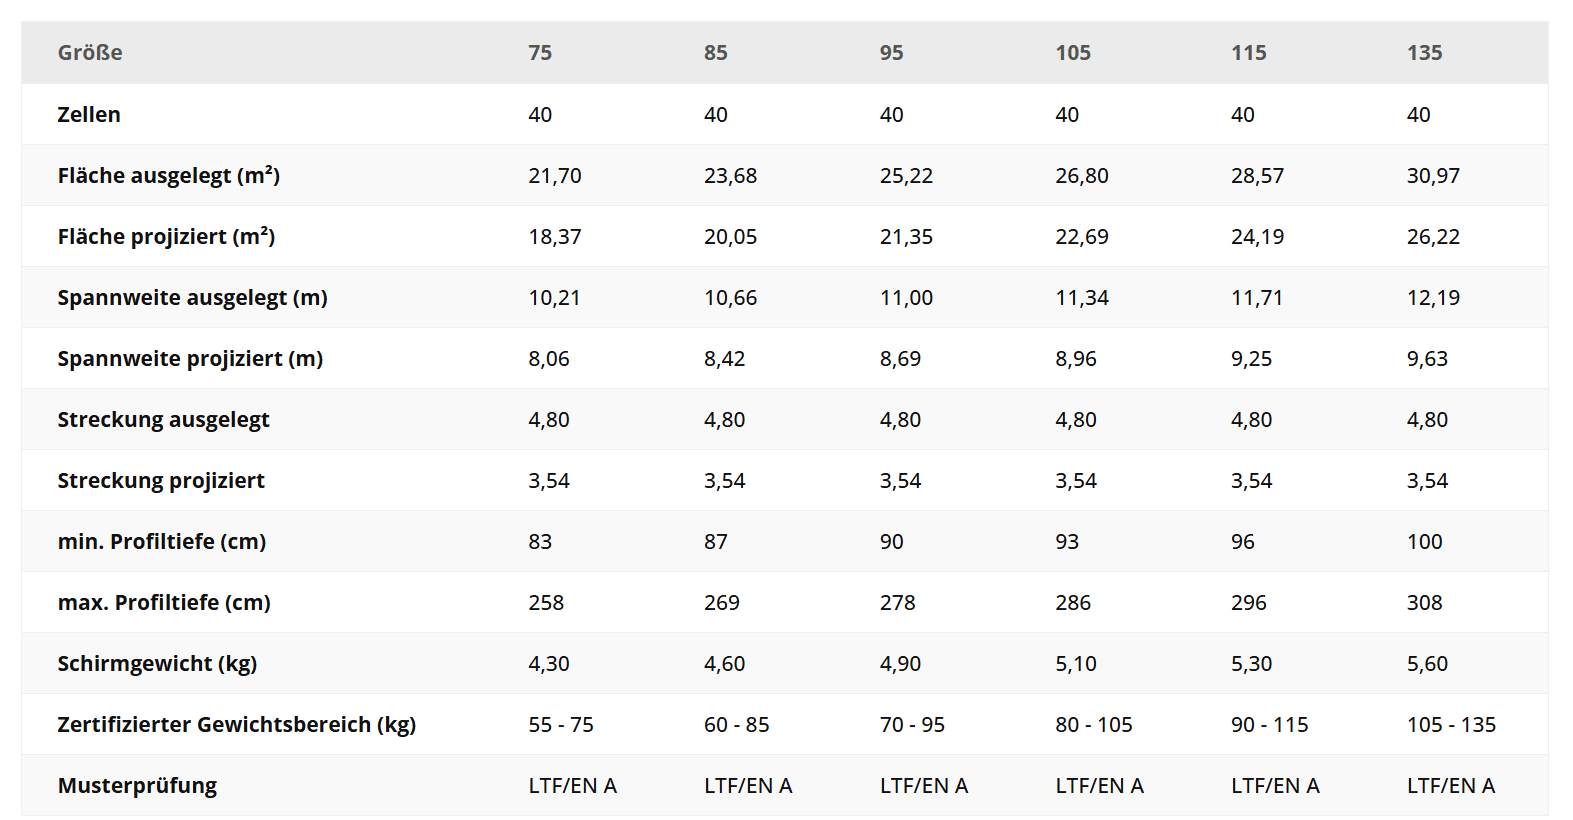Screen dimensions: 1573x820
Task: Click the 'Zellen' row label
Action: 89,115
